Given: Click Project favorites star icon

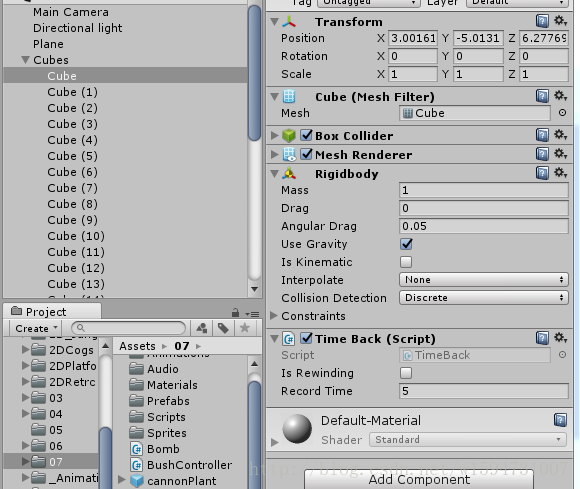Looking at the screenshot, I should point(245,328).
